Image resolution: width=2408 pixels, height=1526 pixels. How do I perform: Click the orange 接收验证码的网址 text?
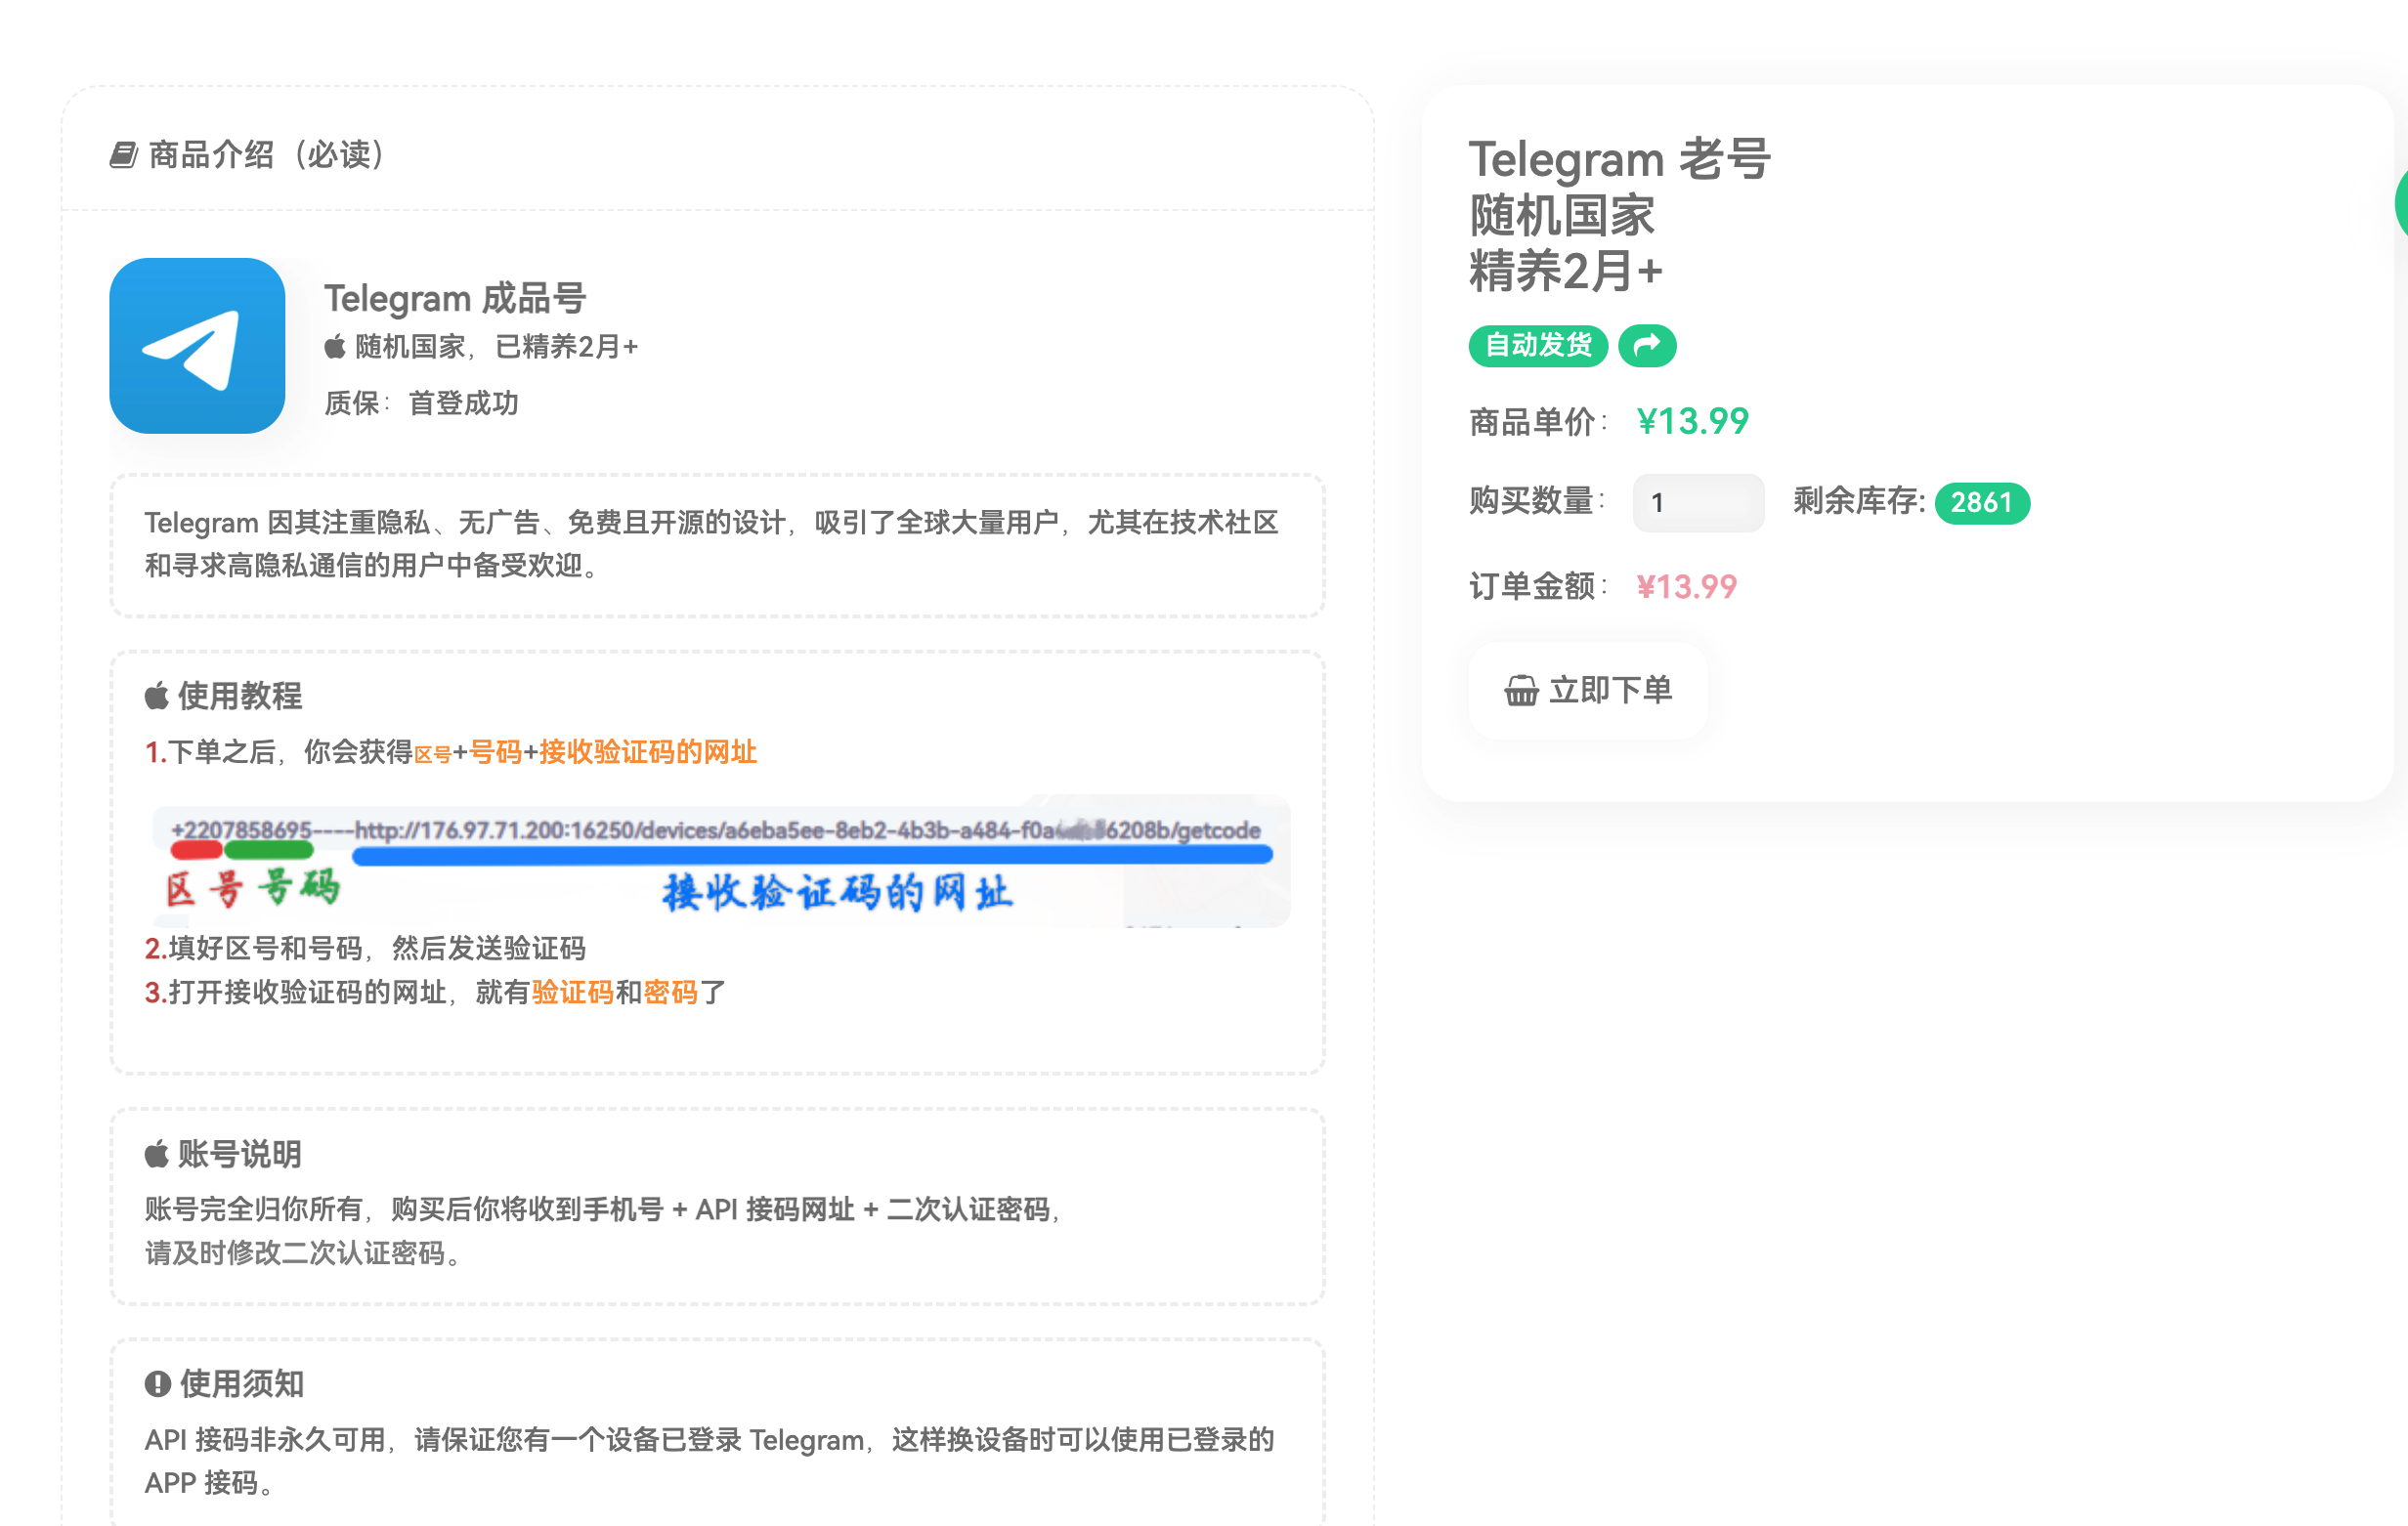(648, 752)
